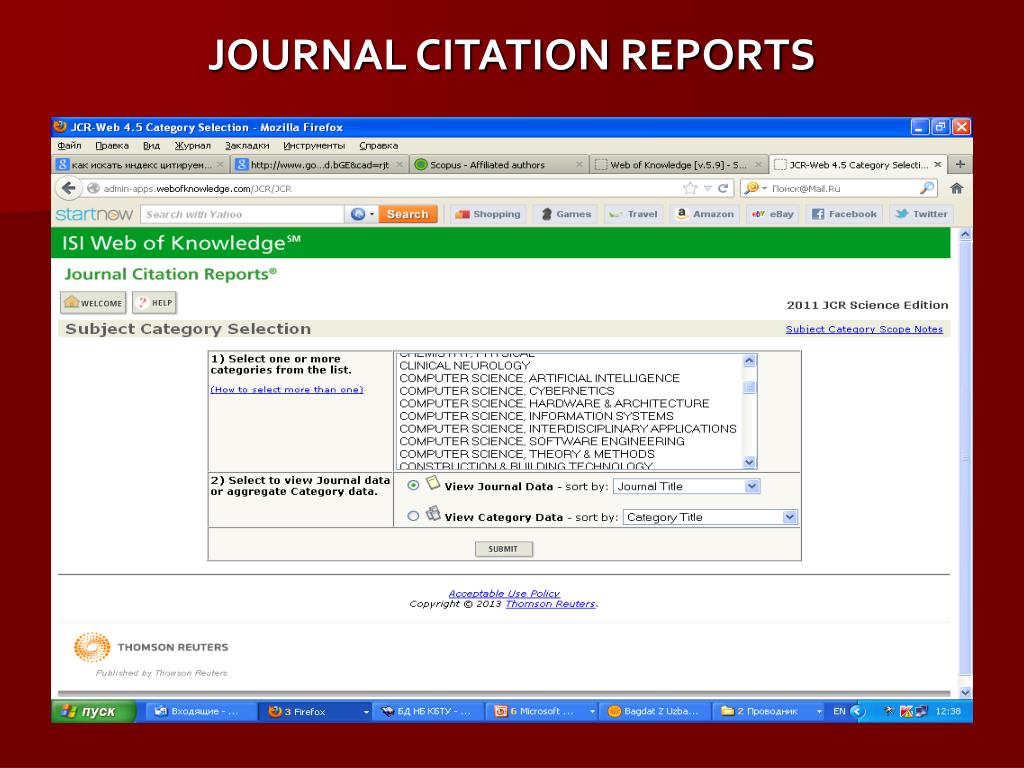Screen dimensions: 1024x768
Task: Open the Mail.Ru search engine dropdown
Action: coord(764,188)
